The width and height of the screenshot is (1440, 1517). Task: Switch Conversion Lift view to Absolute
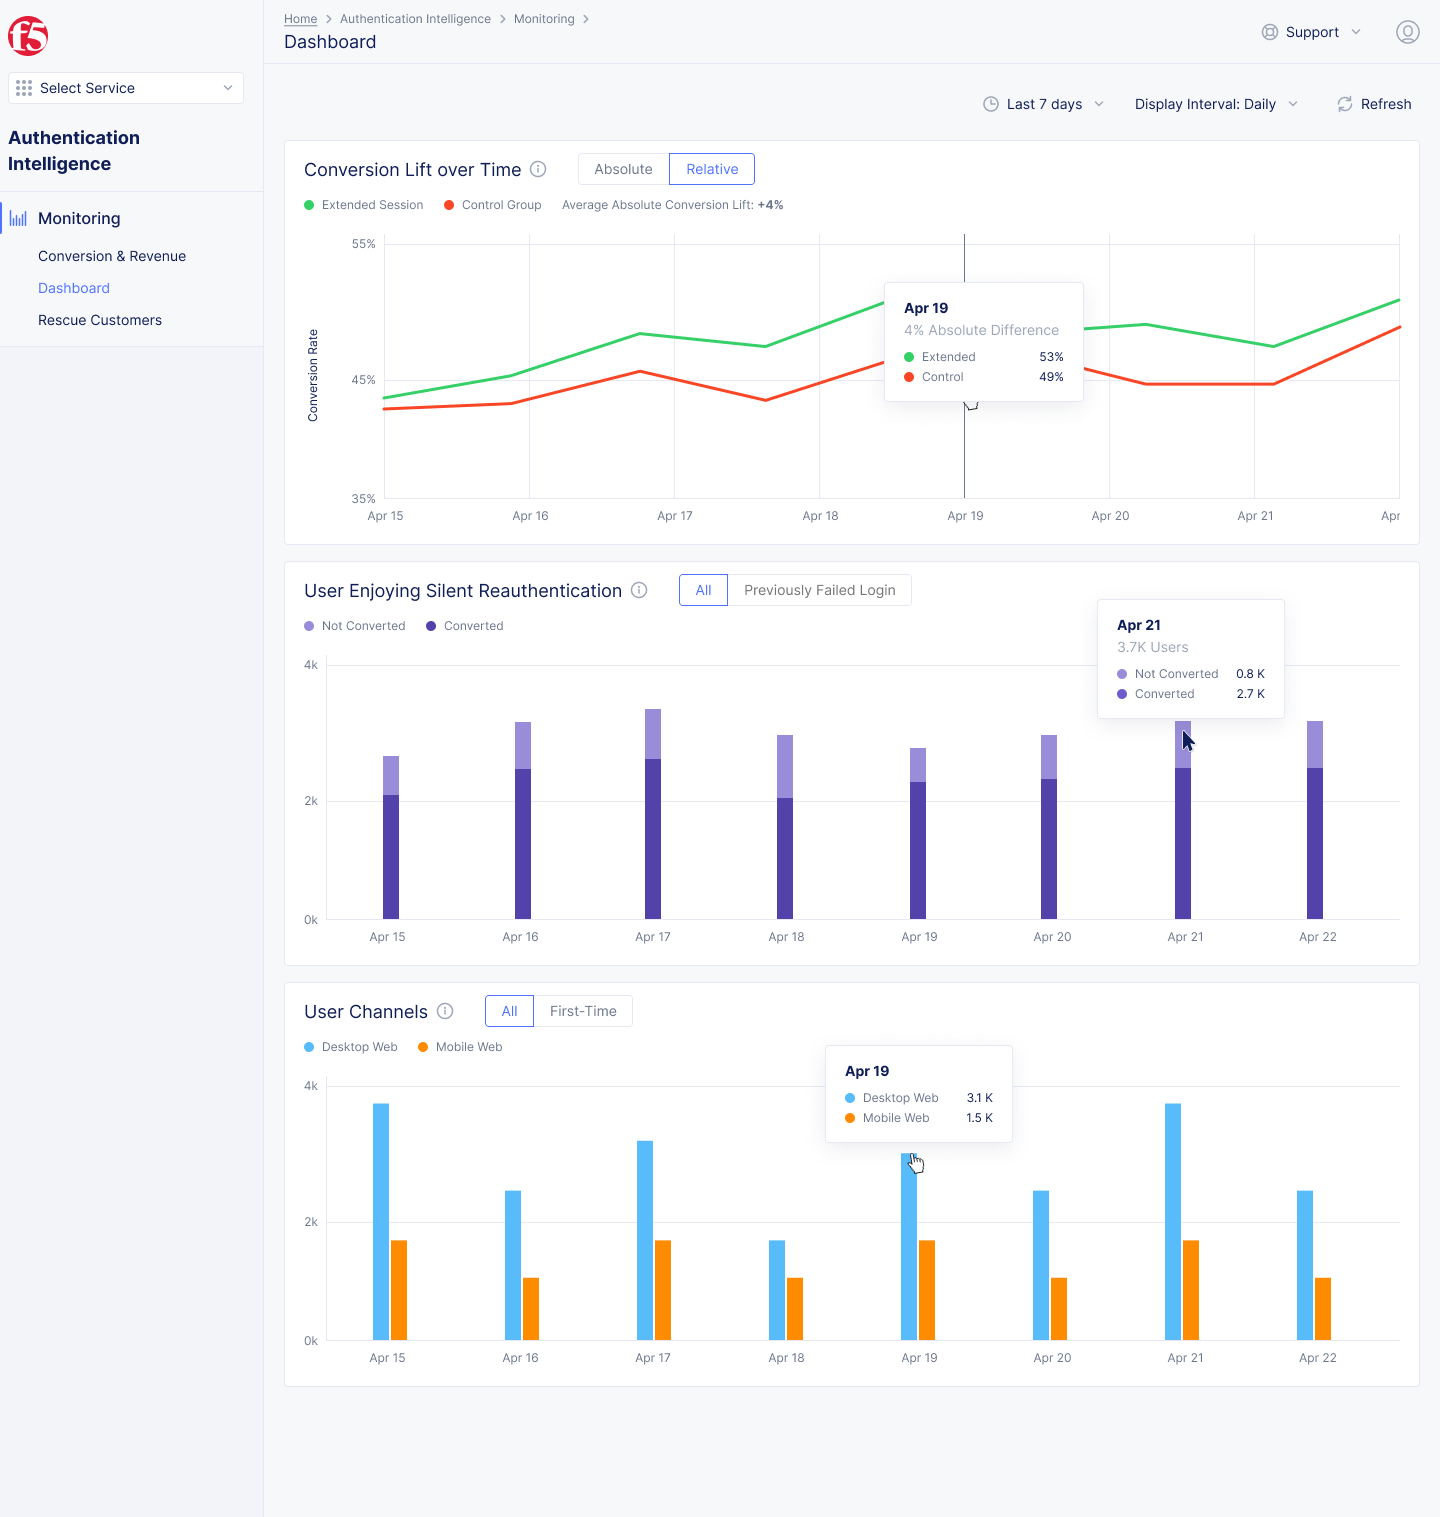pos(622,168)
